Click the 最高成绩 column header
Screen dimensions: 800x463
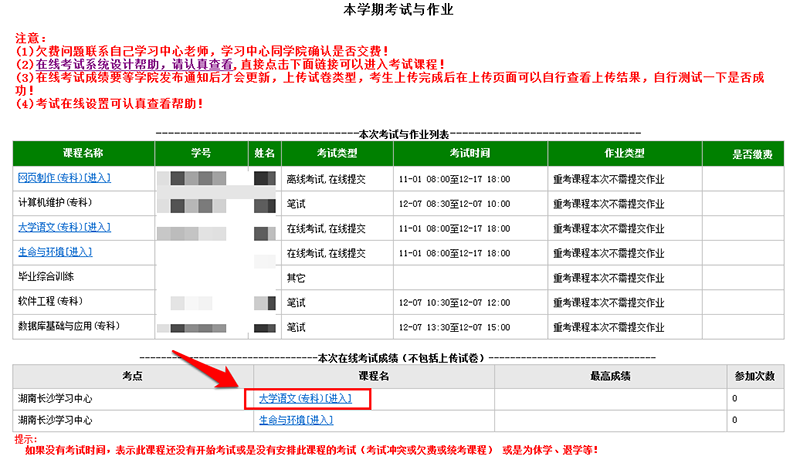tap(610, 374)
